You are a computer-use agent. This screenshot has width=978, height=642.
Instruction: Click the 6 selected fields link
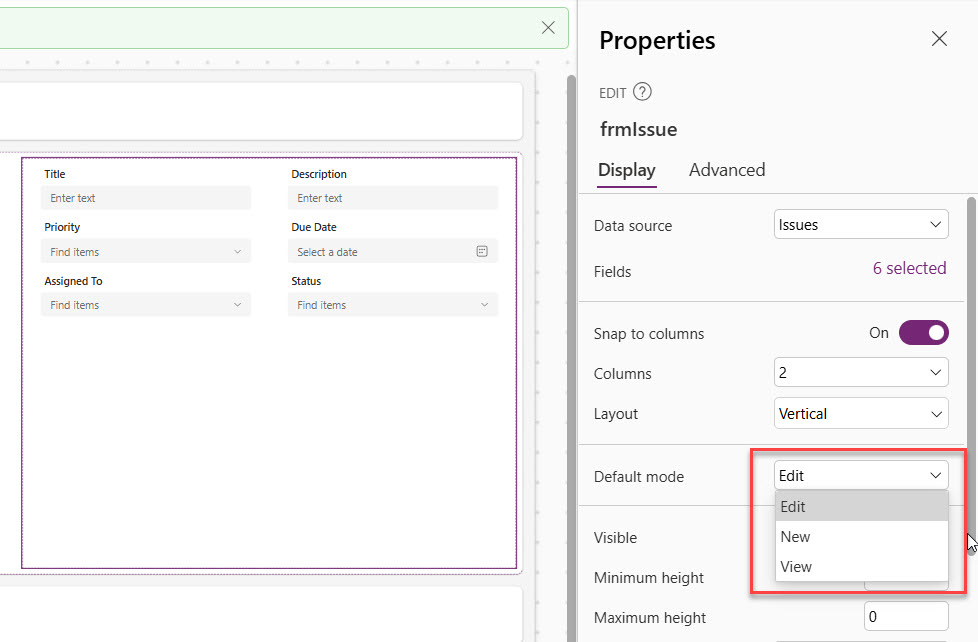(909, 268)
